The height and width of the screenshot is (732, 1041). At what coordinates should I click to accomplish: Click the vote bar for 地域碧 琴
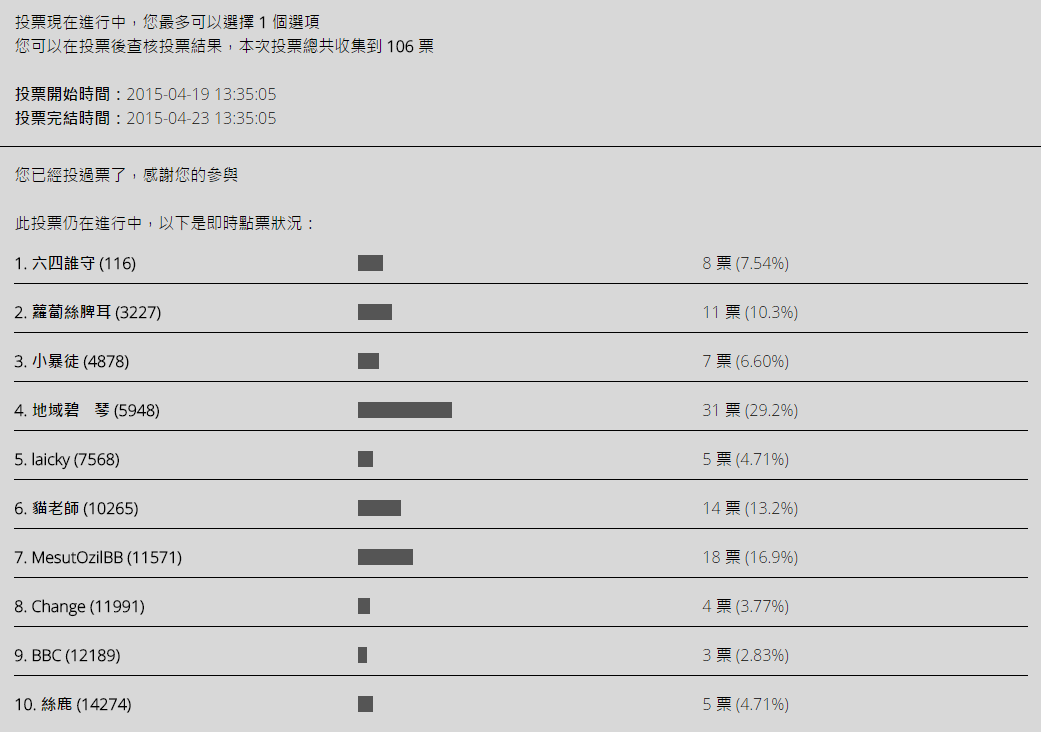click(405, 410)
